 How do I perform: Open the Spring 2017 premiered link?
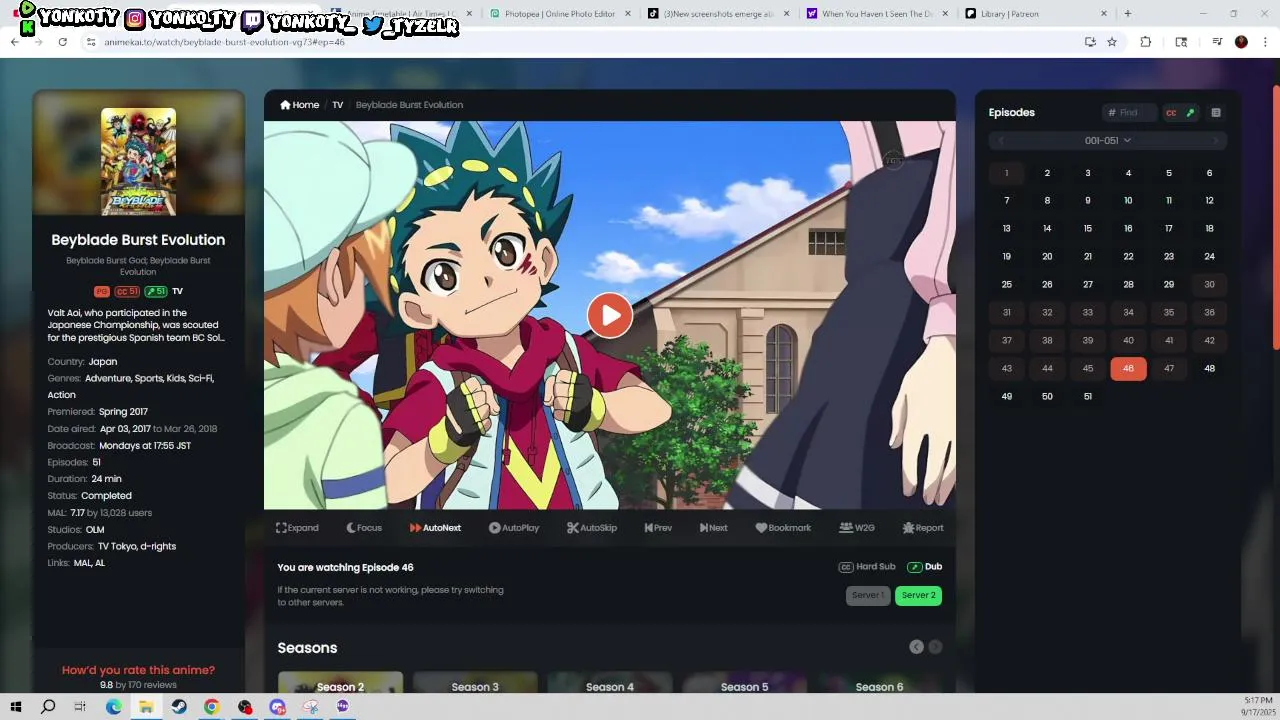click(123, 412)
